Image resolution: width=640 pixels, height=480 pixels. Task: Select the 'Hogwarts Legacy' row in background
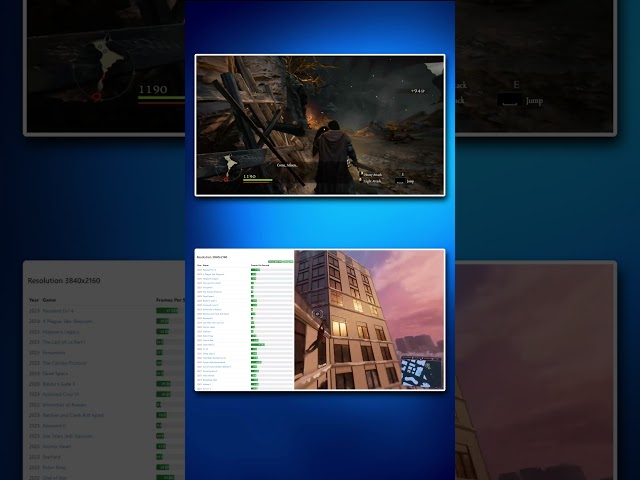coord(106,332)
